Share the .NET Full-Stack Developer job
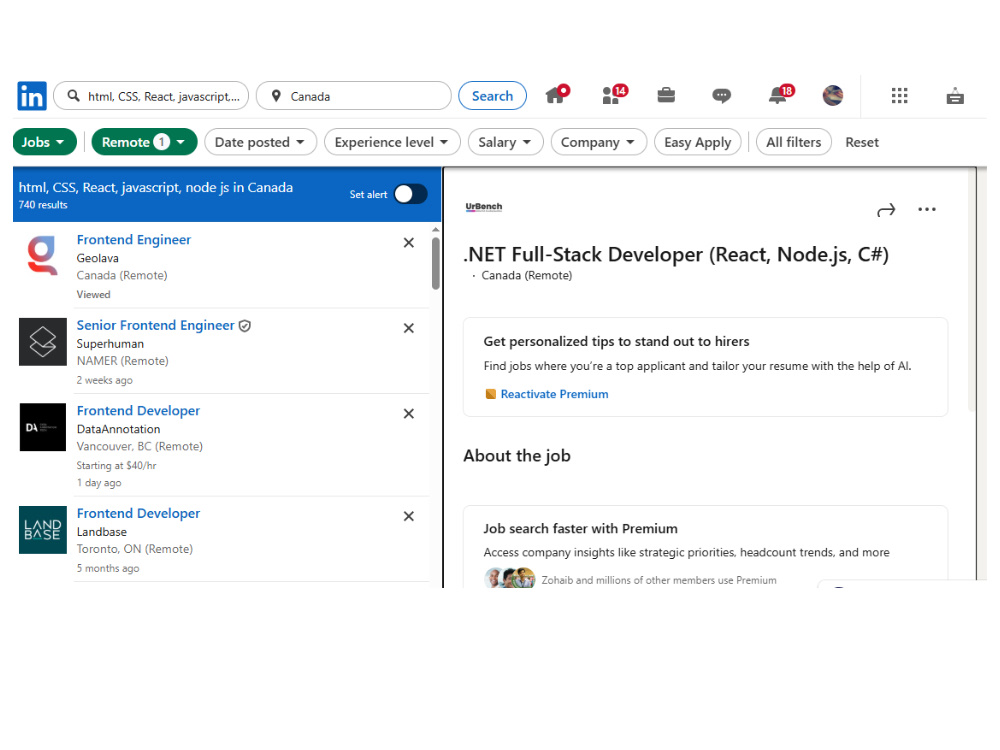The width and height of the screenshot is (1000, 750). click(x=886, y=210)
